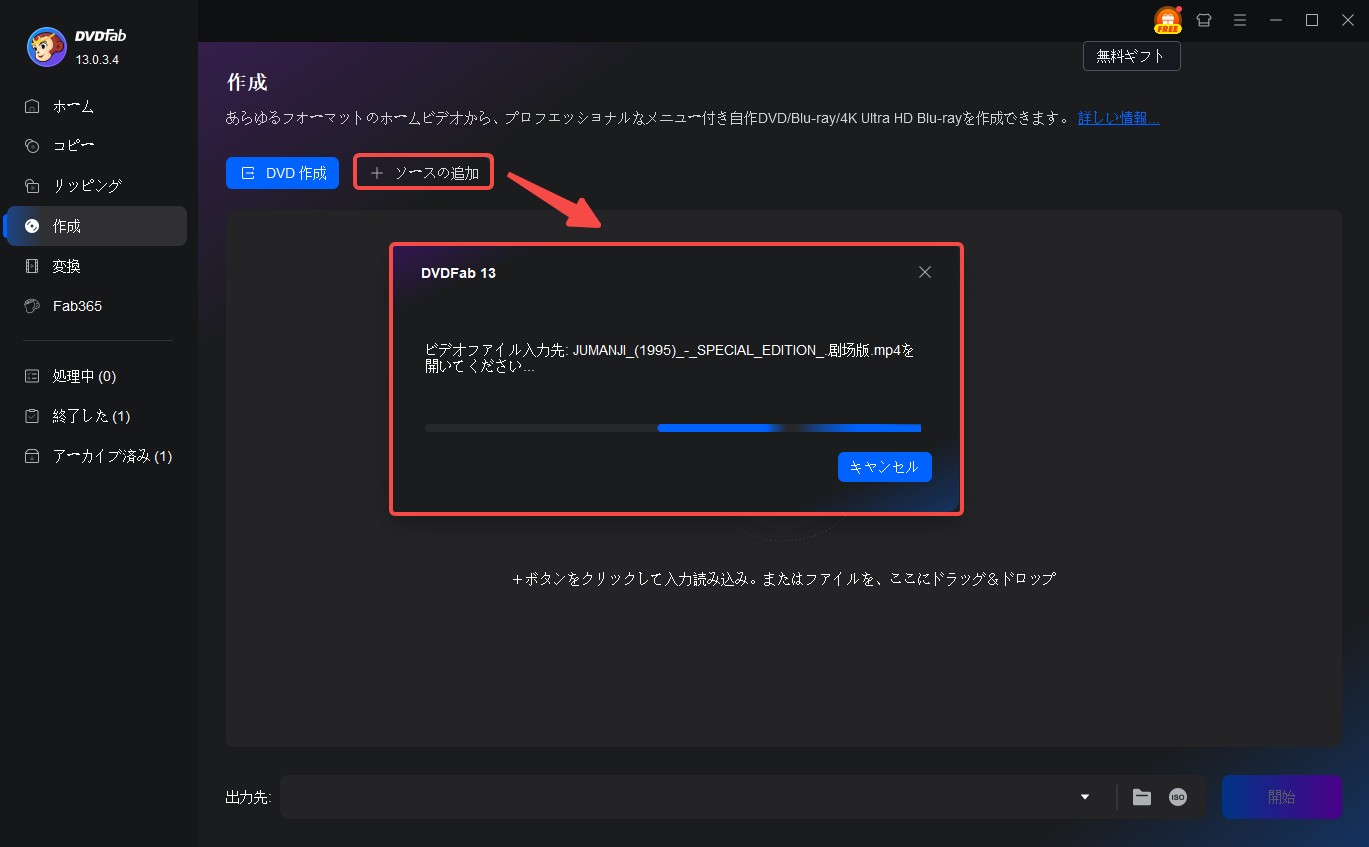Click the ビデオファイル入力先 message text

tap(670, 359)
